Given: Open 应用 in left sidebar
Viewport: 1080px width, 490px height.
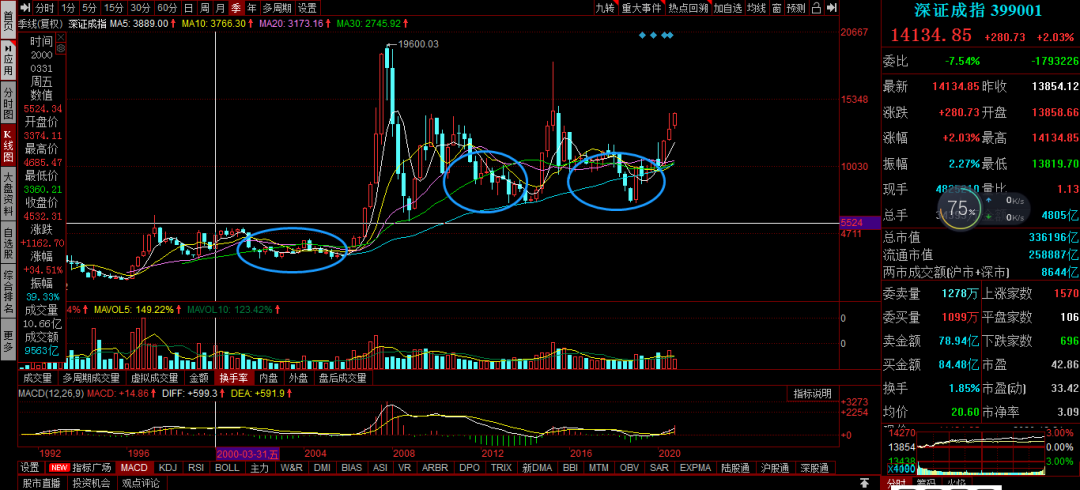Looking at the screenshot, I should (x=8, y=61).
